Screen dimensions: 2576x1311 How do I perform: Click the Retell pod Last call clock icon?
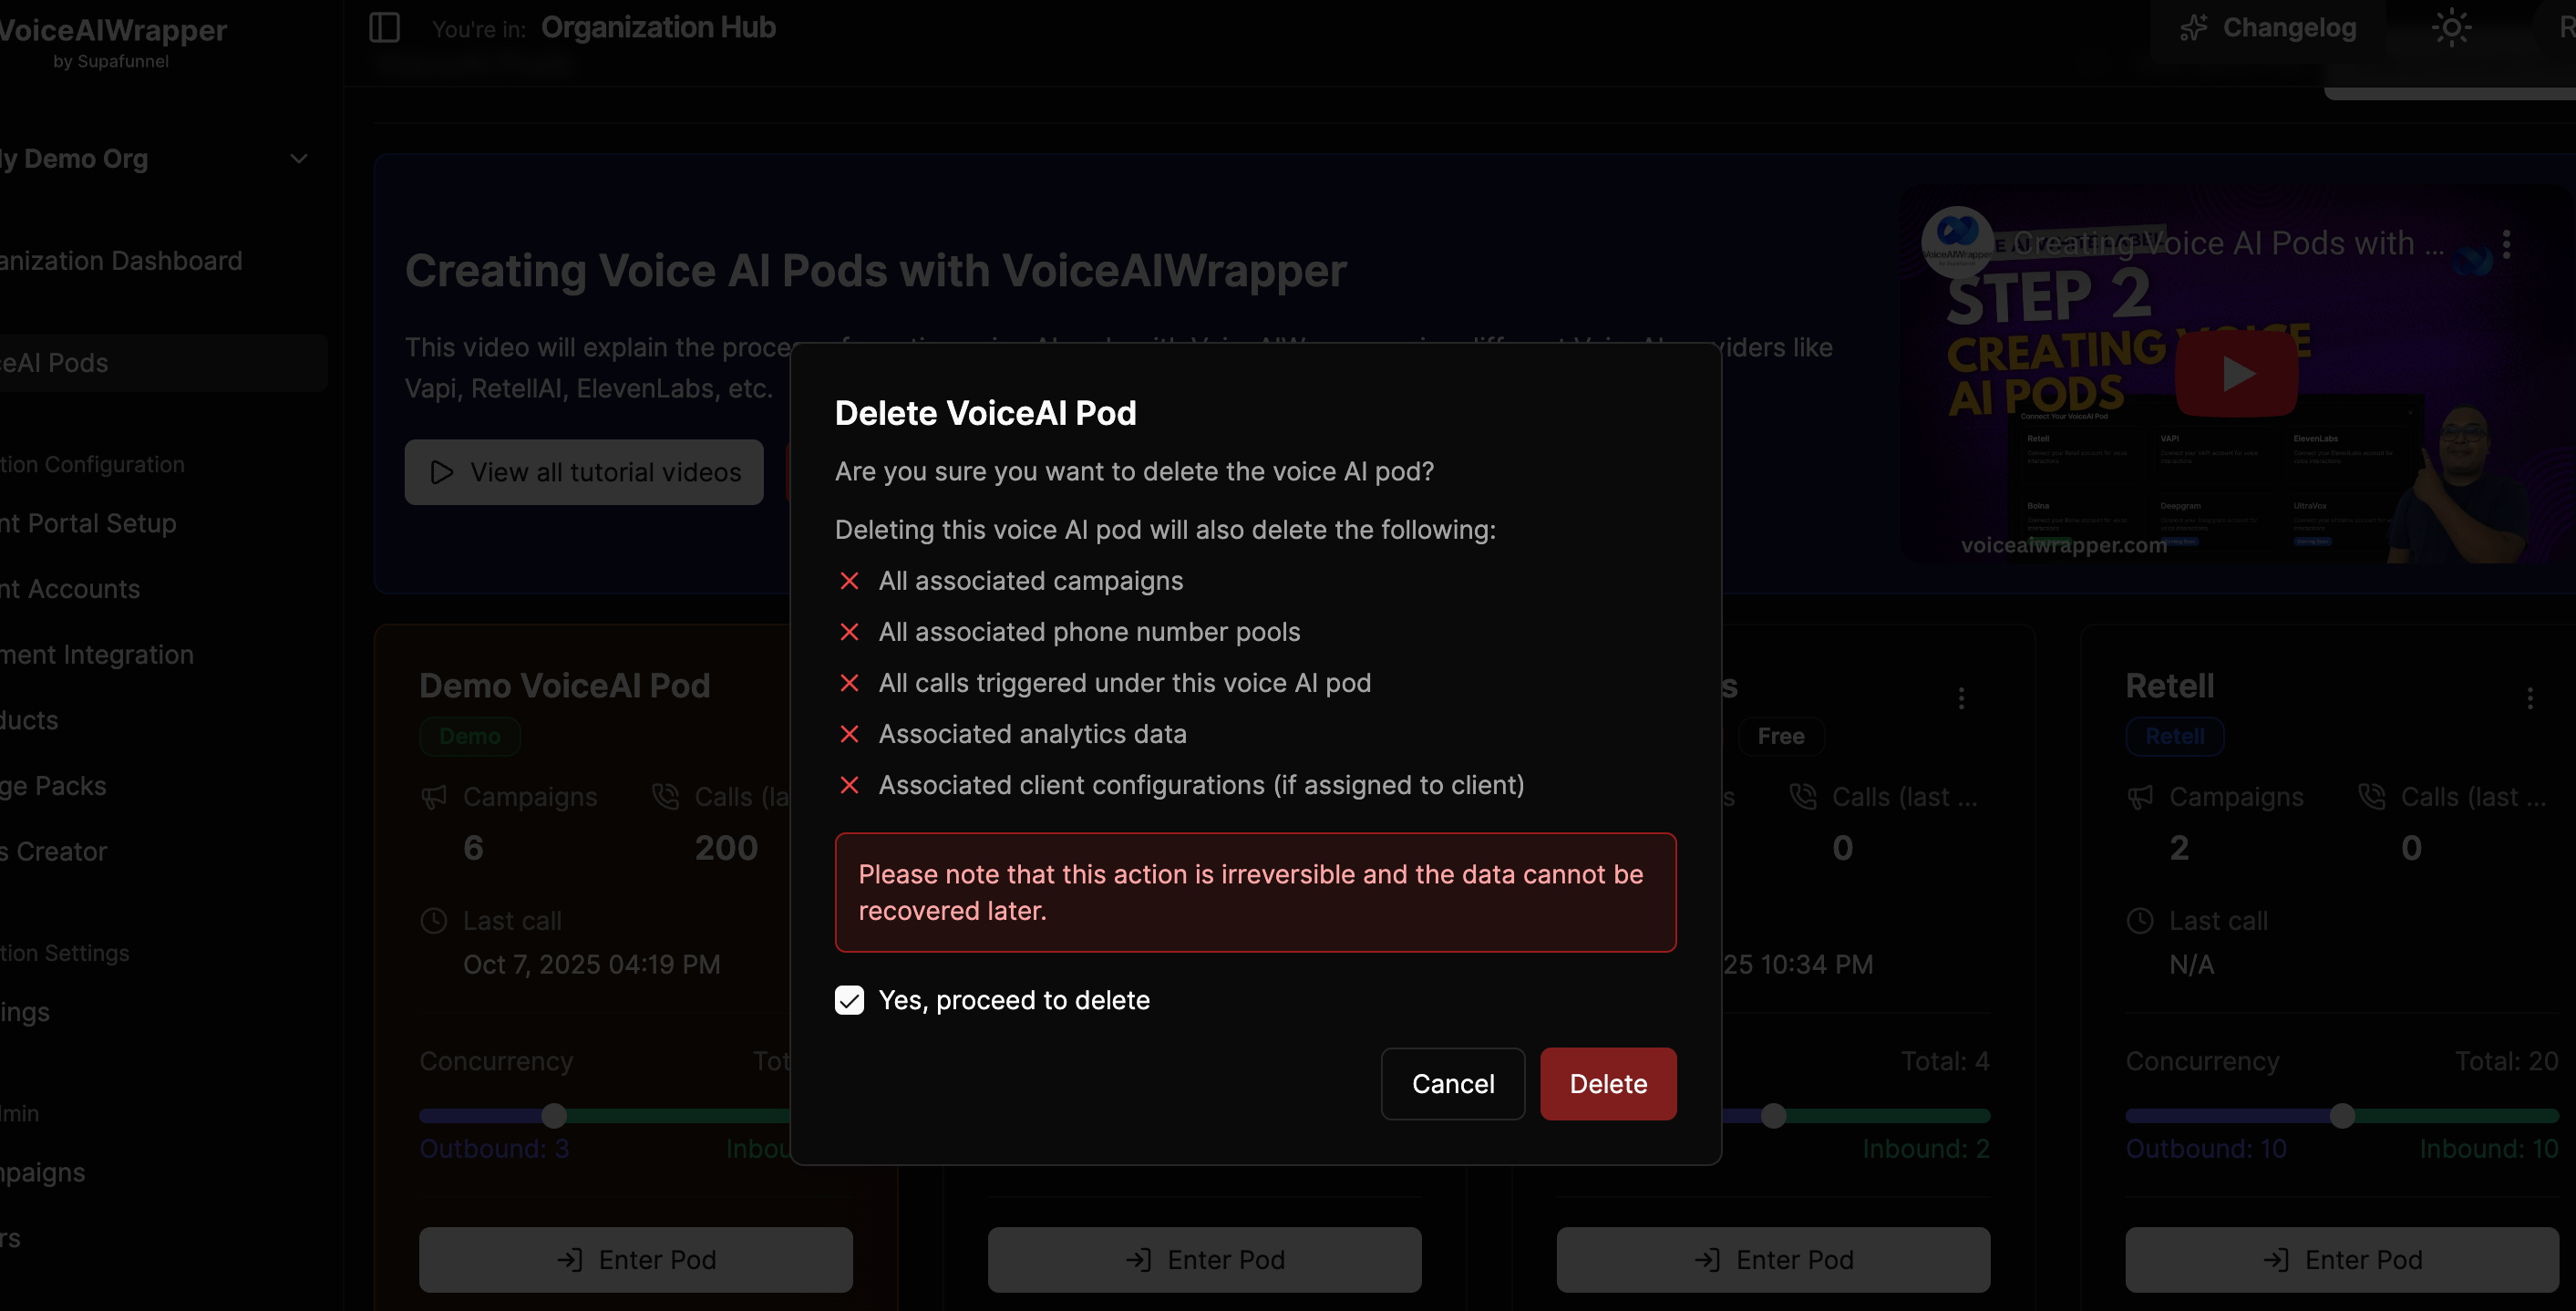point(2139,921)
